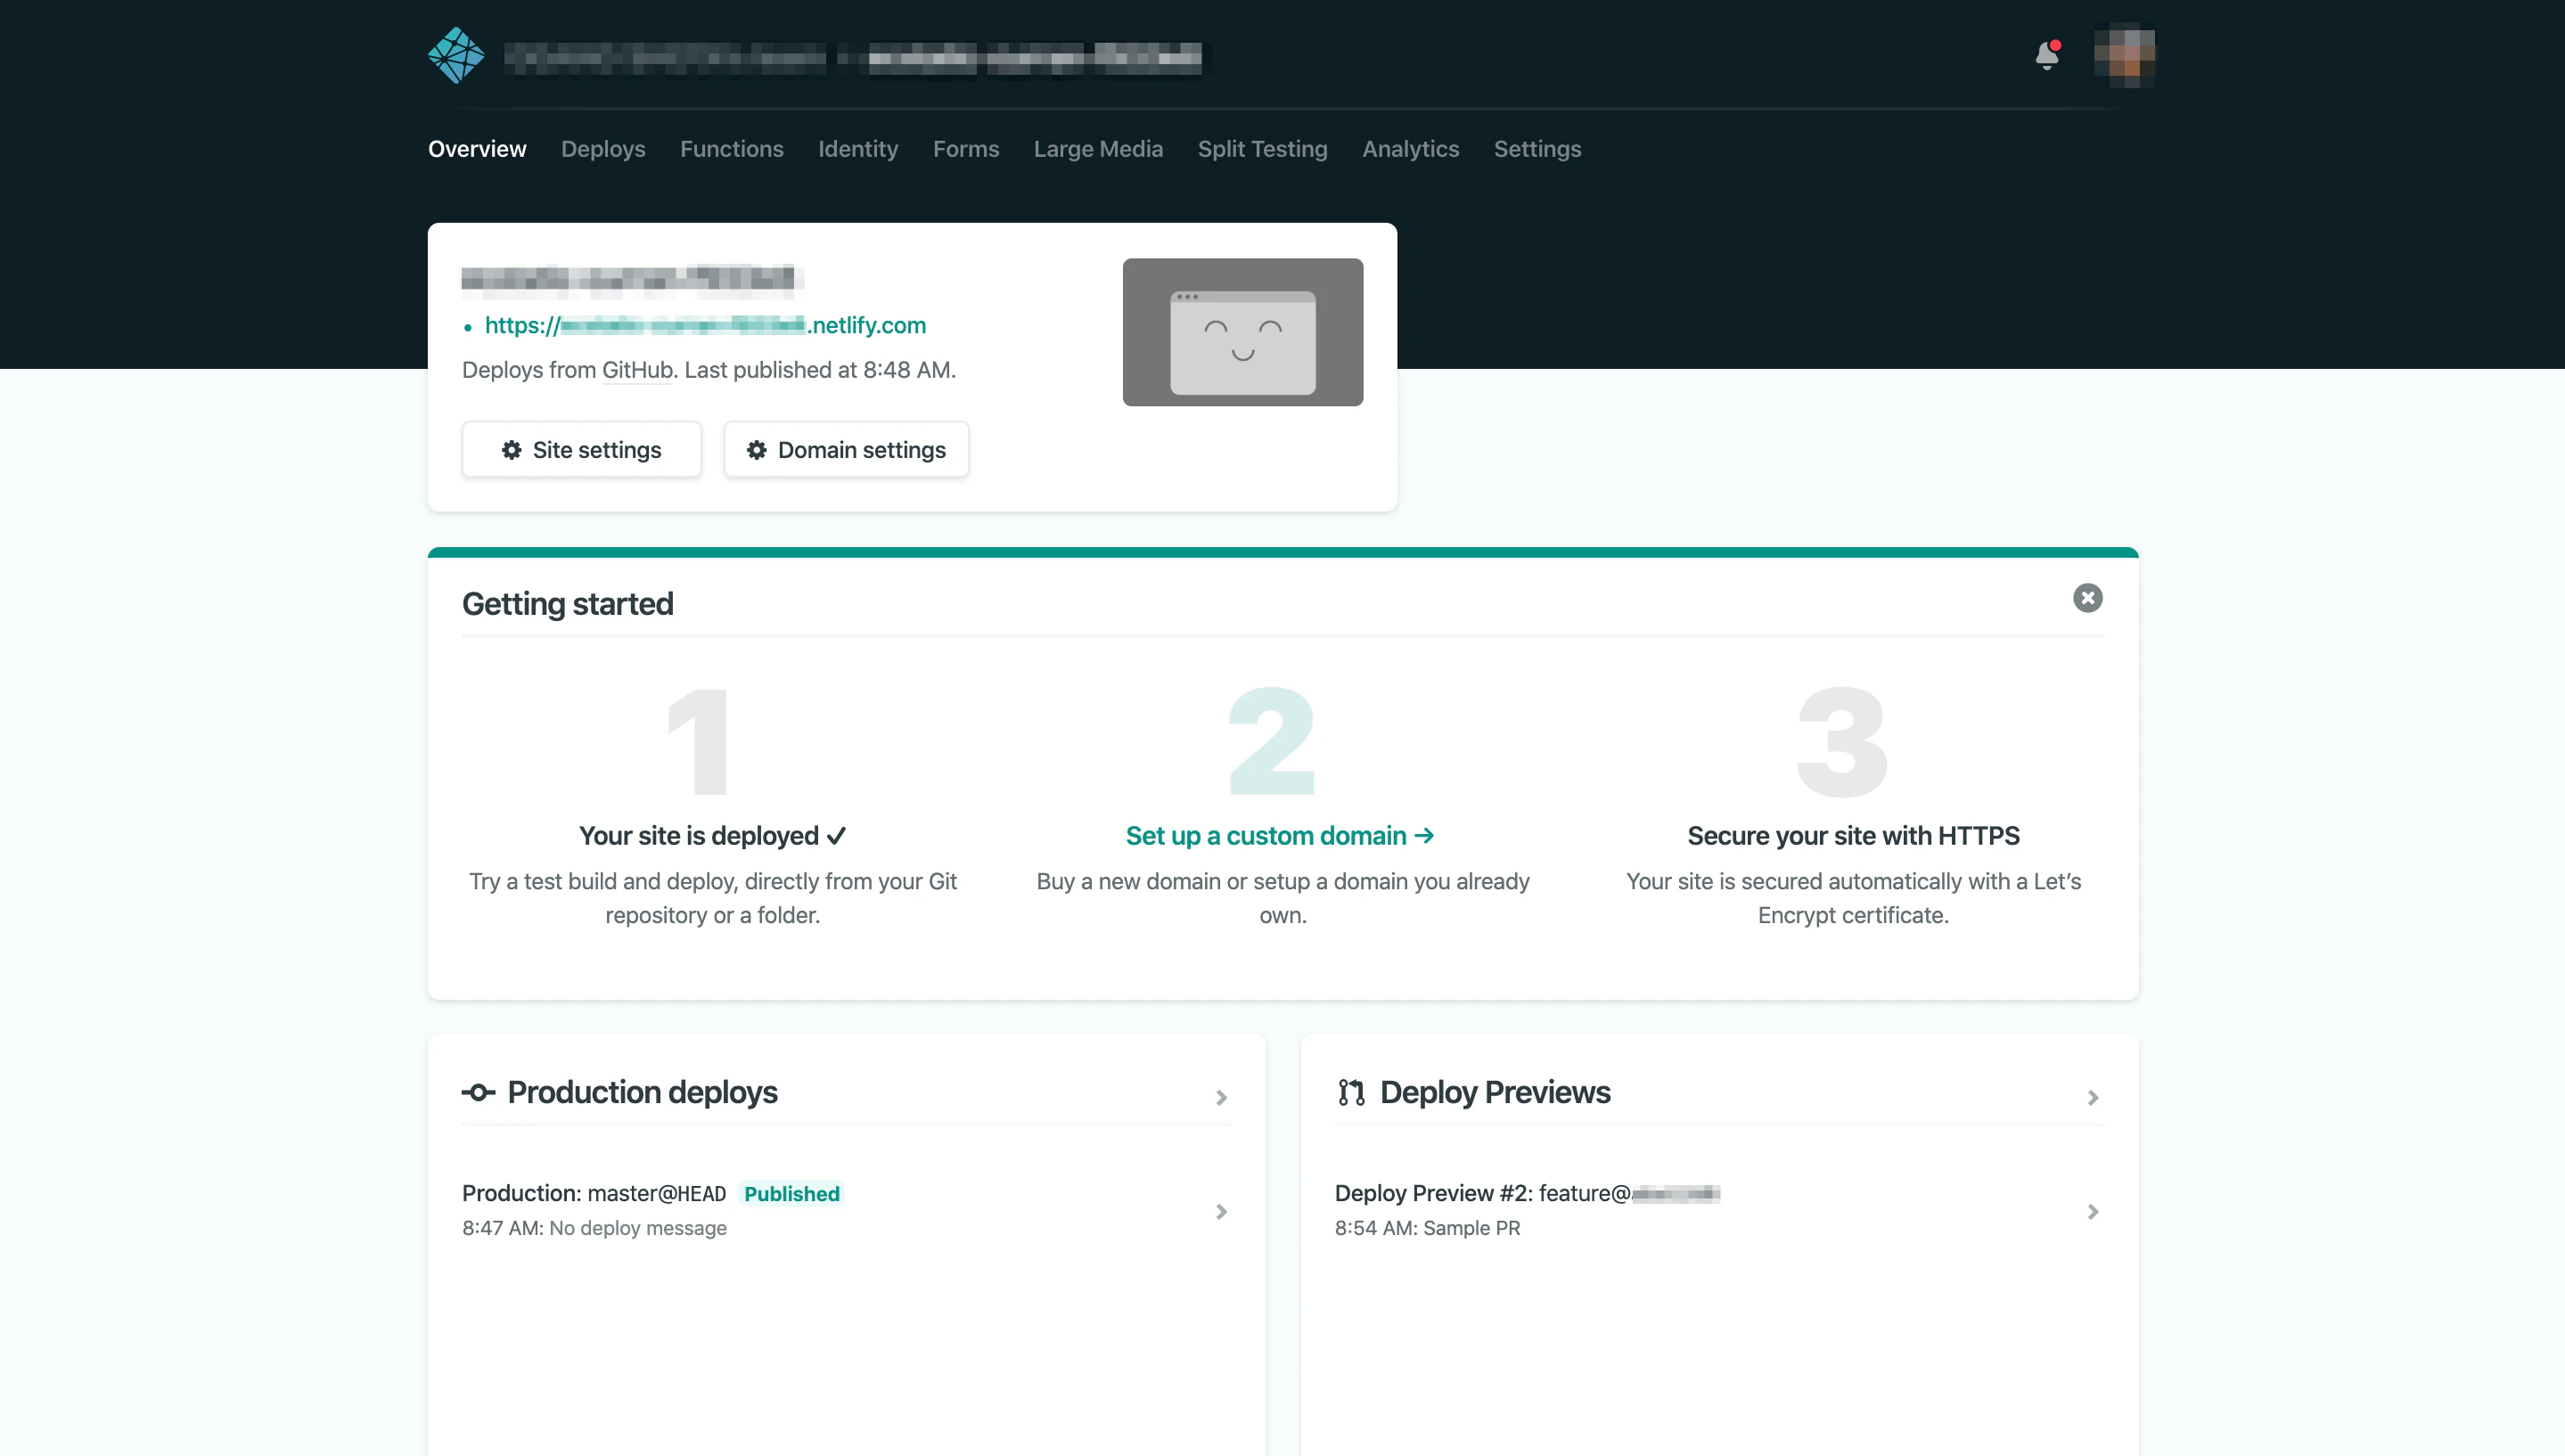Click '8:54 AM: Sample PR' text
The height and width of the screenshot is (1456, 2565).
1427,1228
